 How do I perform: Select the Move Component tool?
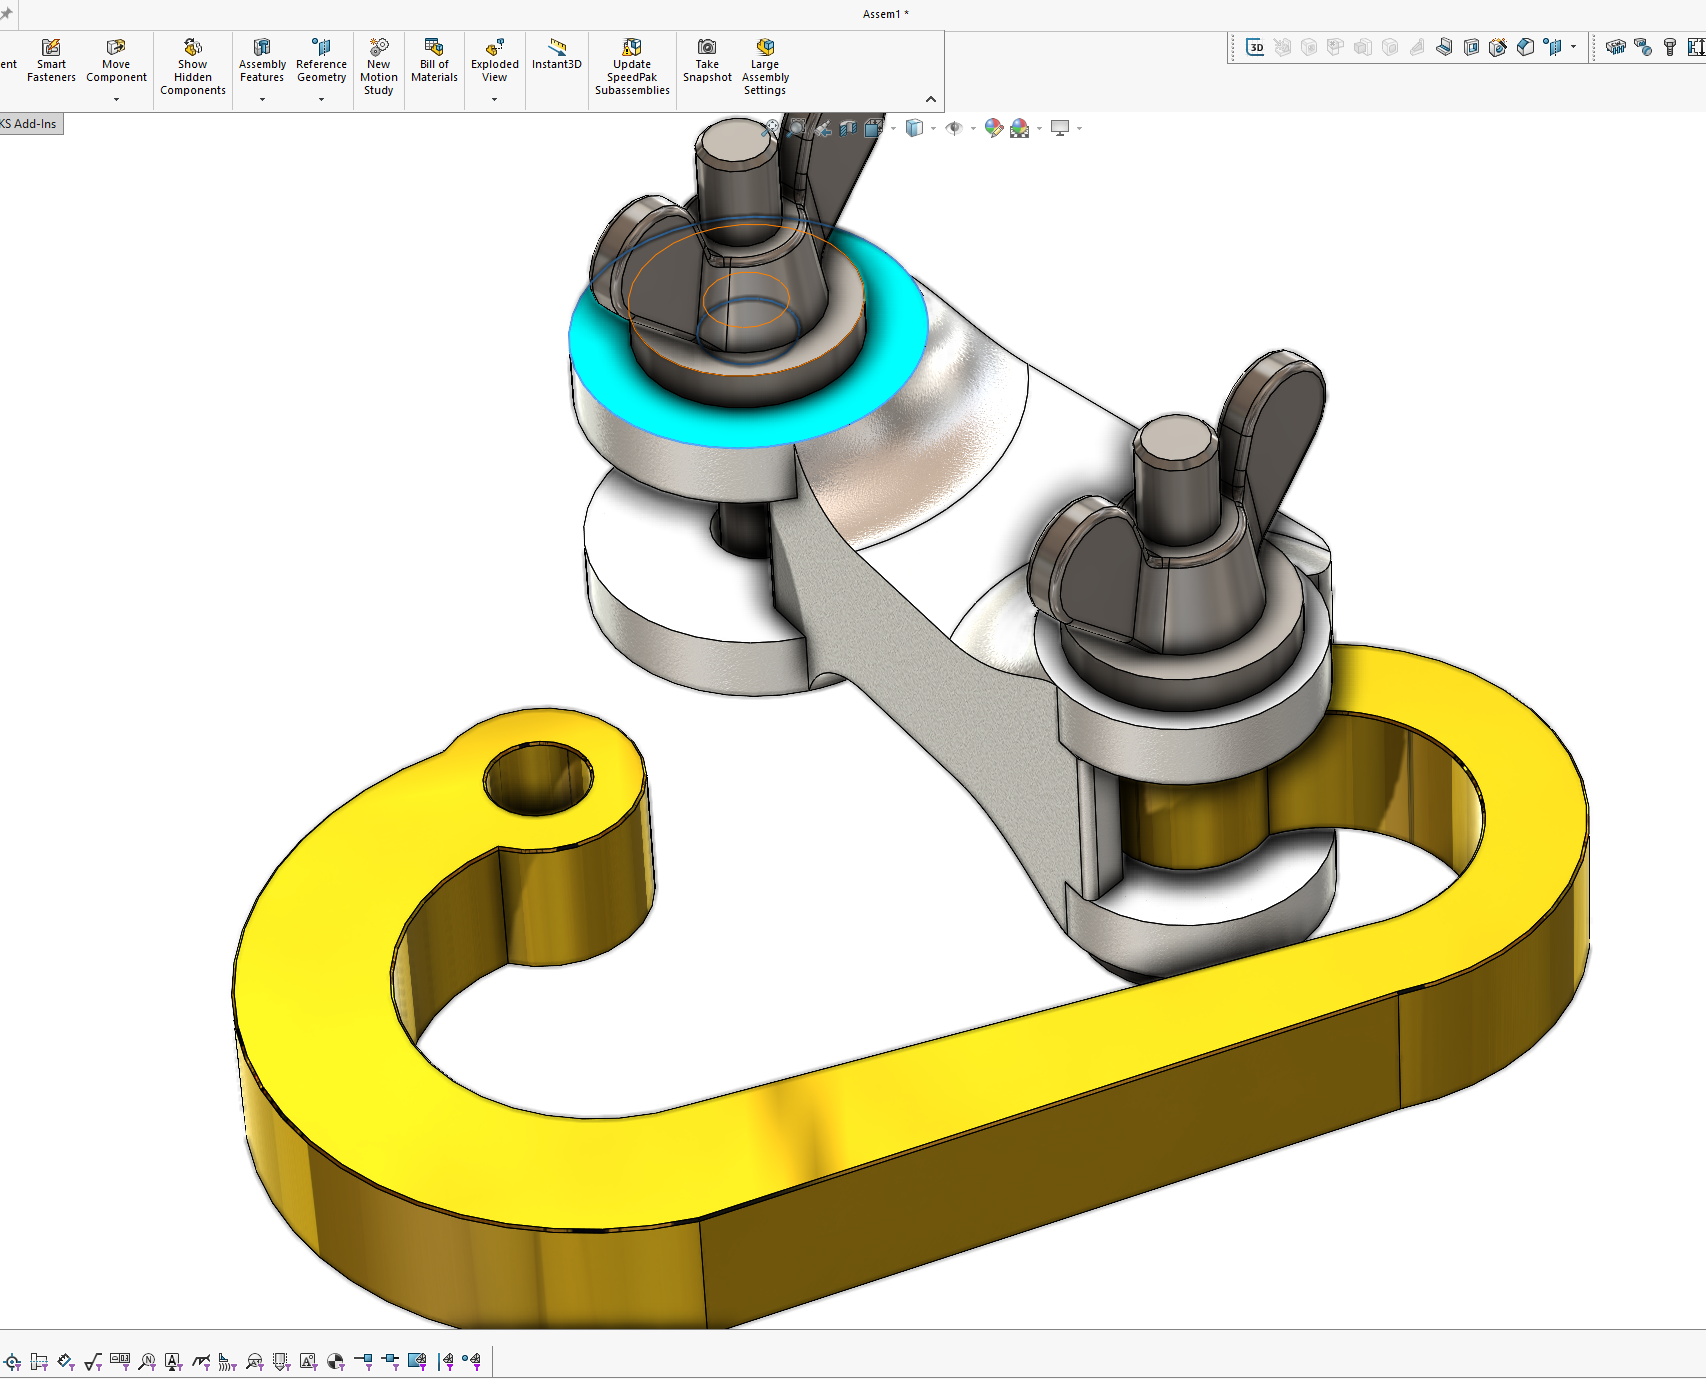pos(116,61)
